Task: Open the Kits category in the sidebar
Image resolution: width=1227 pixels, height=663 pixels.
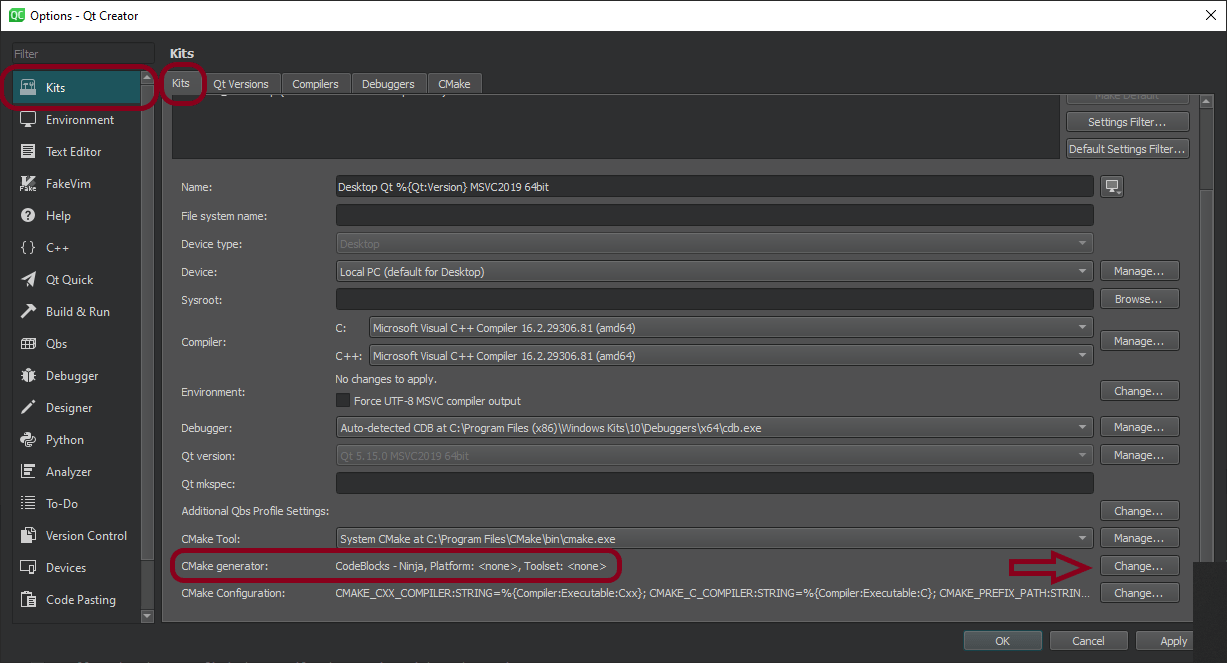Action: coord(77,88)
